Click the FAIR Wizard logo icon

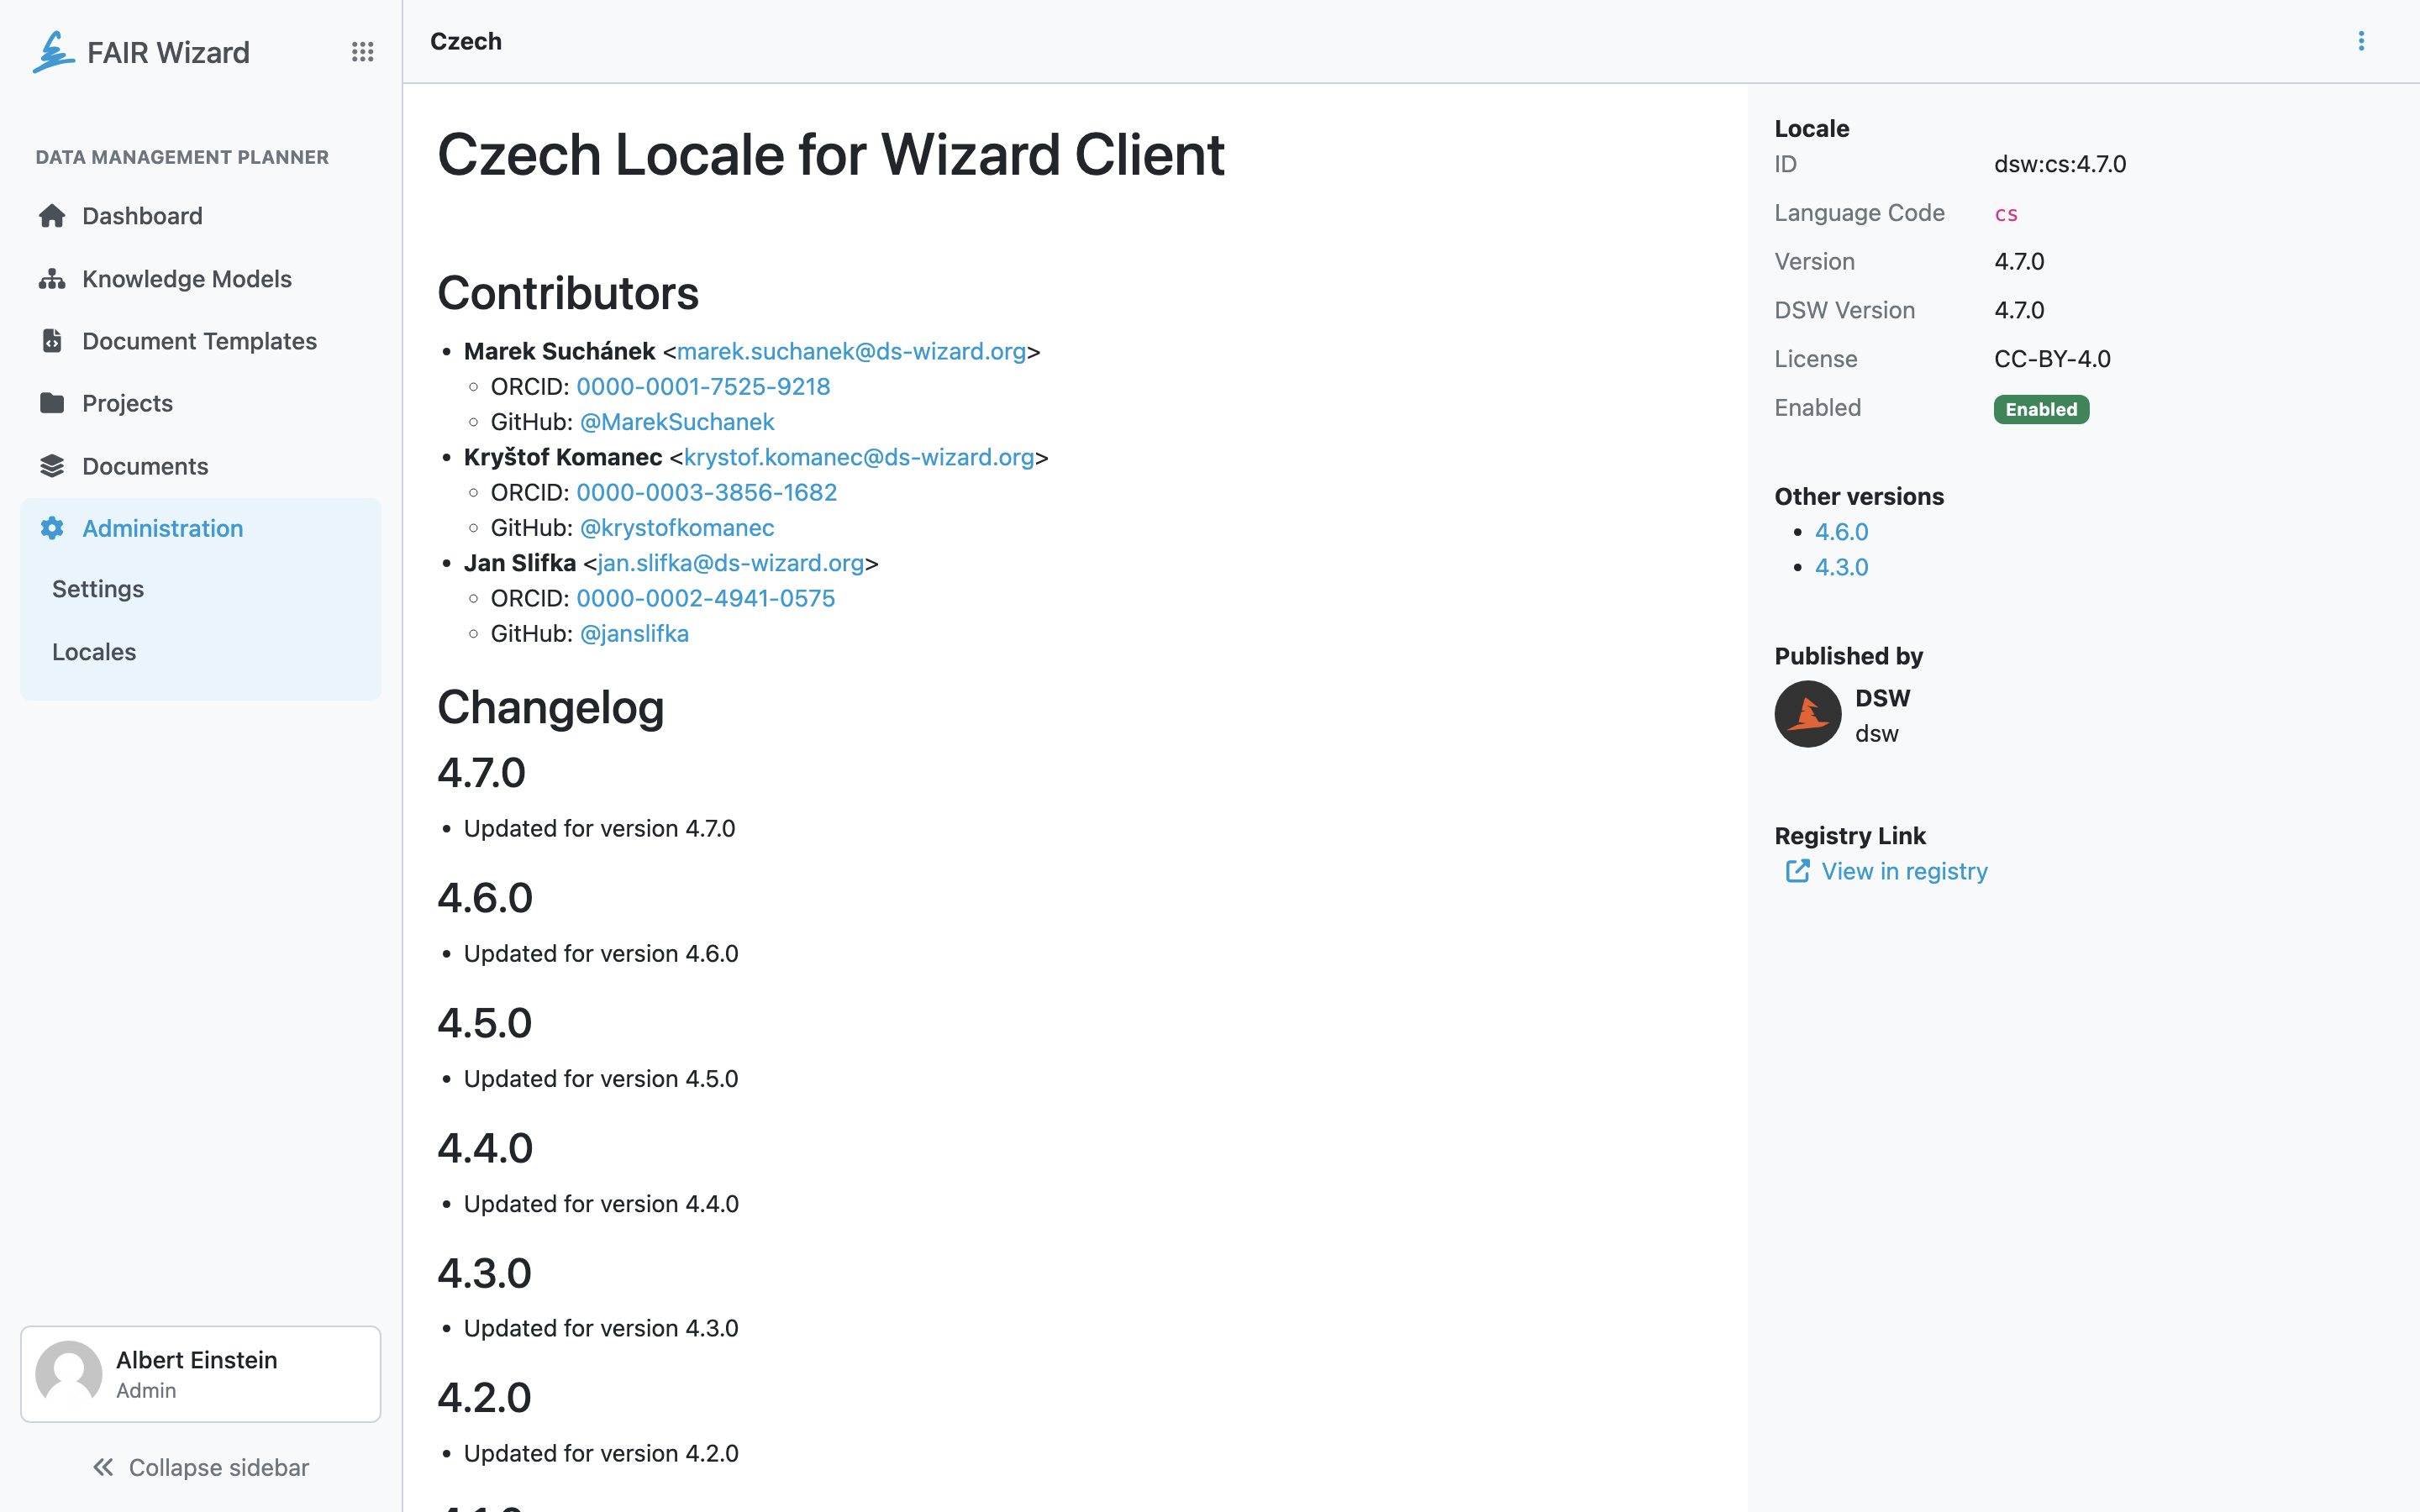coord(54,52)
